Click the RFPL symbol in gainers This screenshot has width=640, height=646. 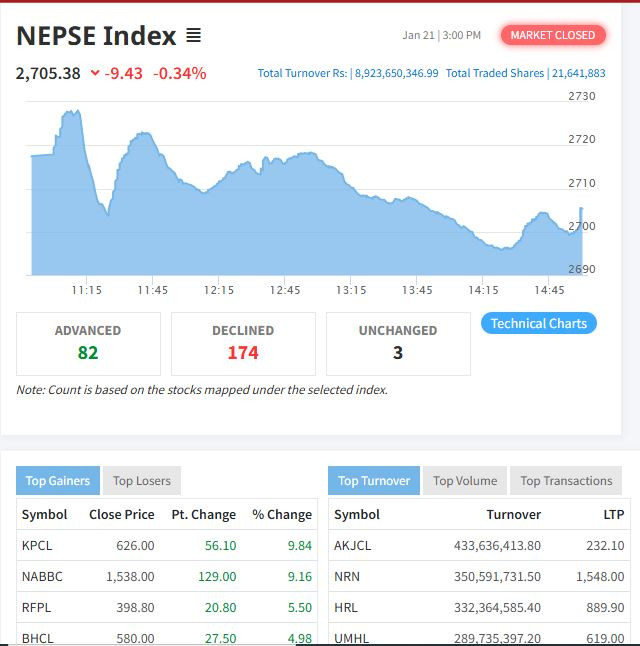(37, 607)
